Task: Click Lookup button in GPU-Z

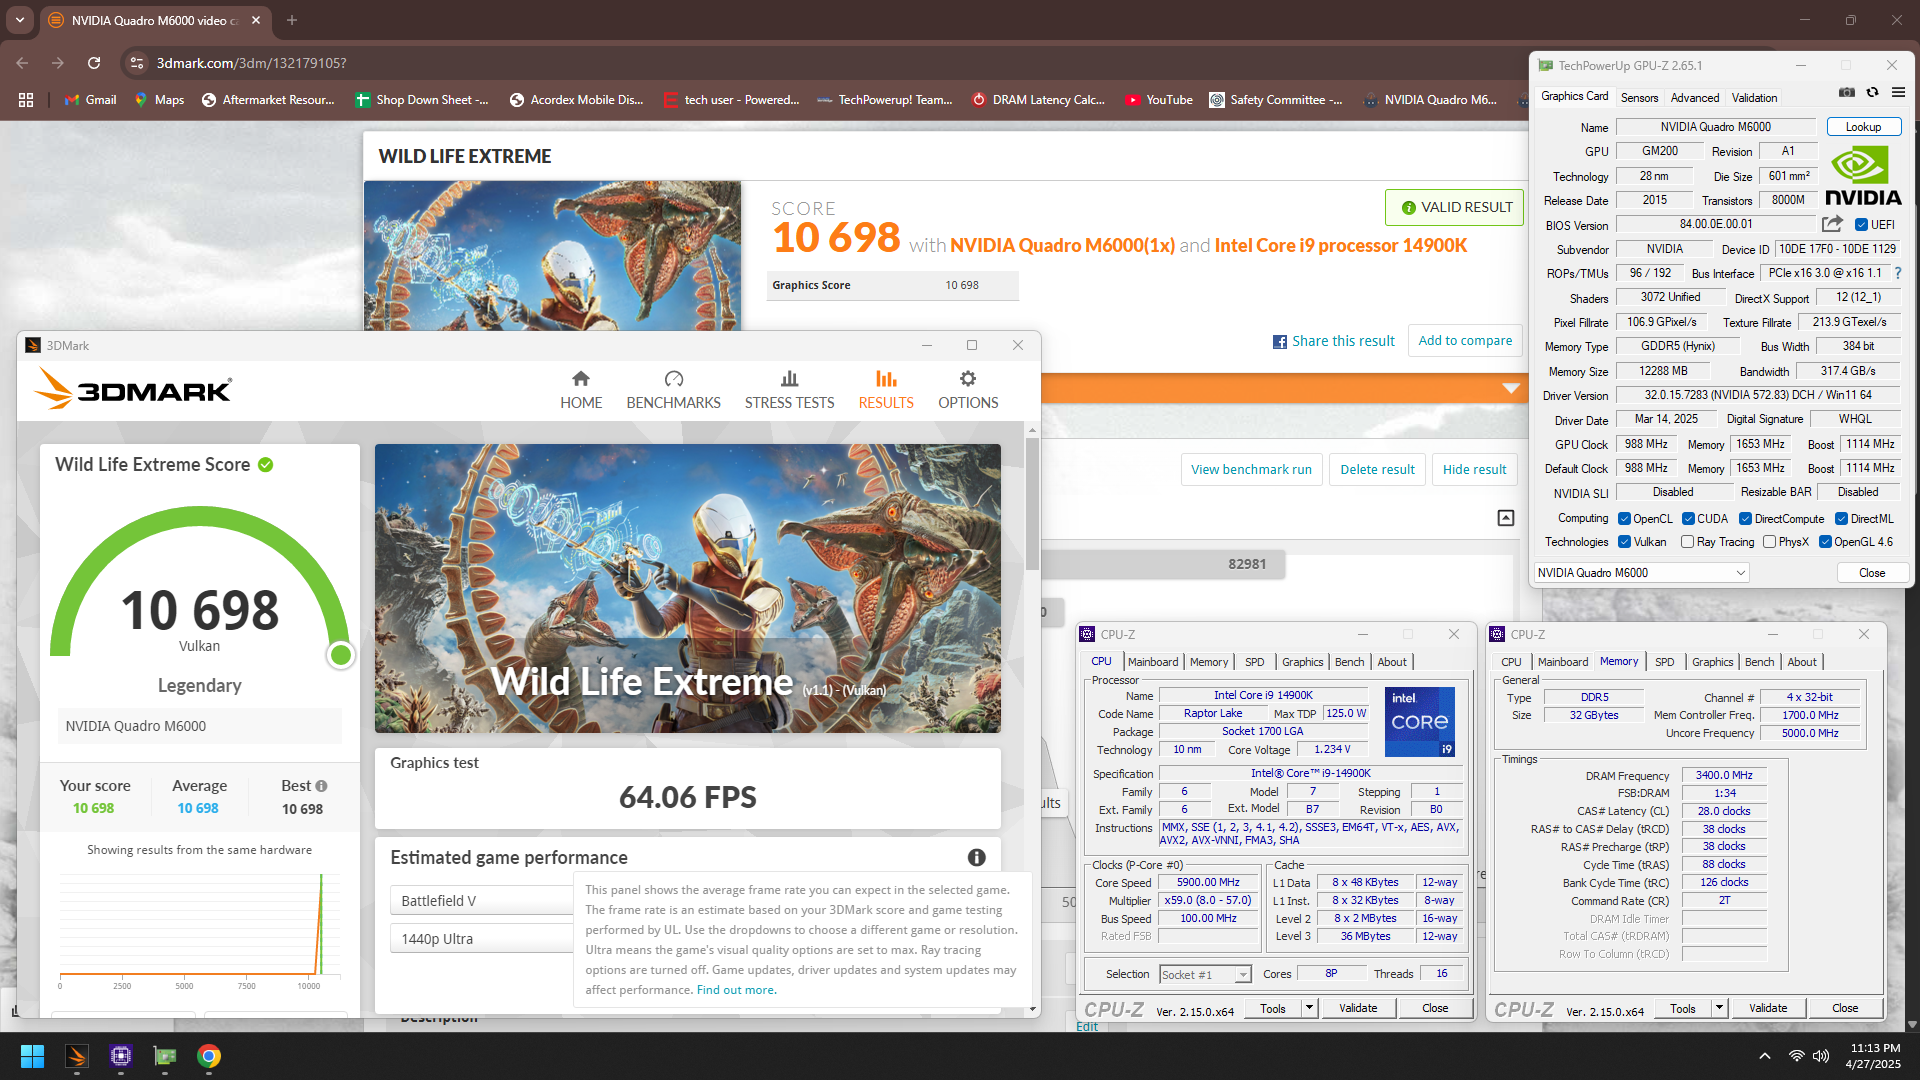Action: tap(1863, 127)
